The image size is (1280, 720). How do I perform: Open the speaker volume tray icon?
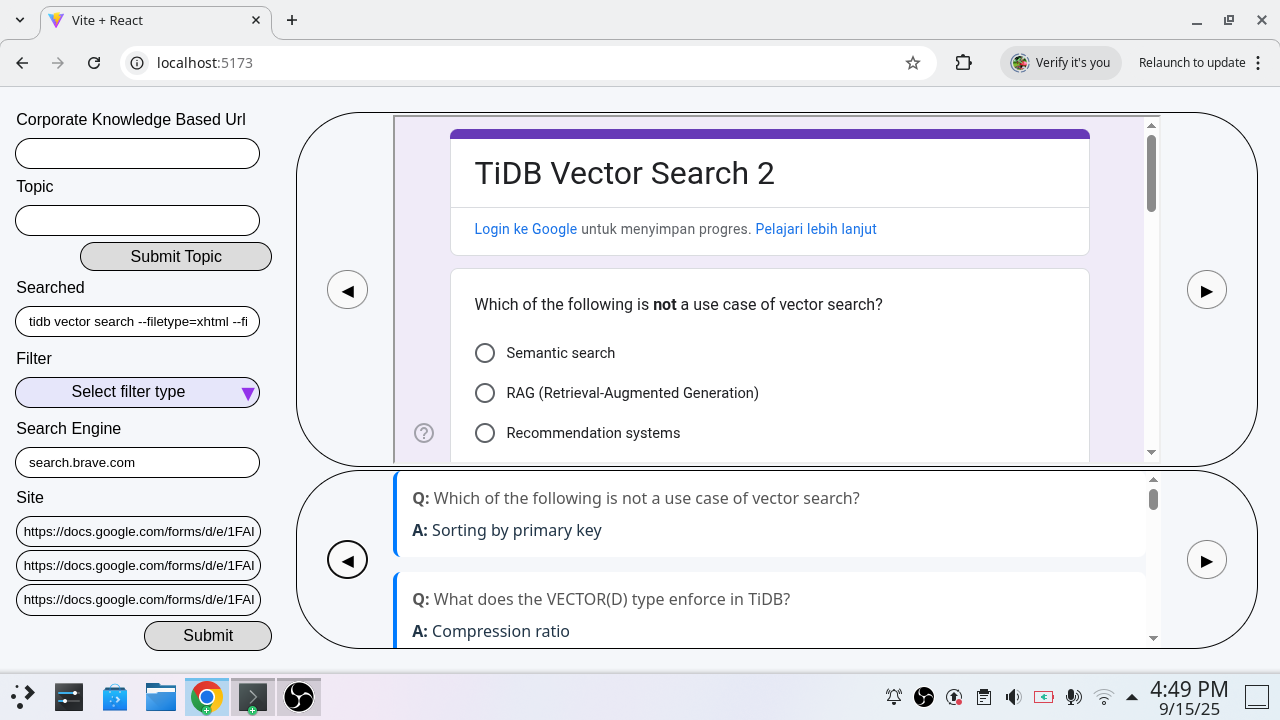click(x=1013, y=697)
